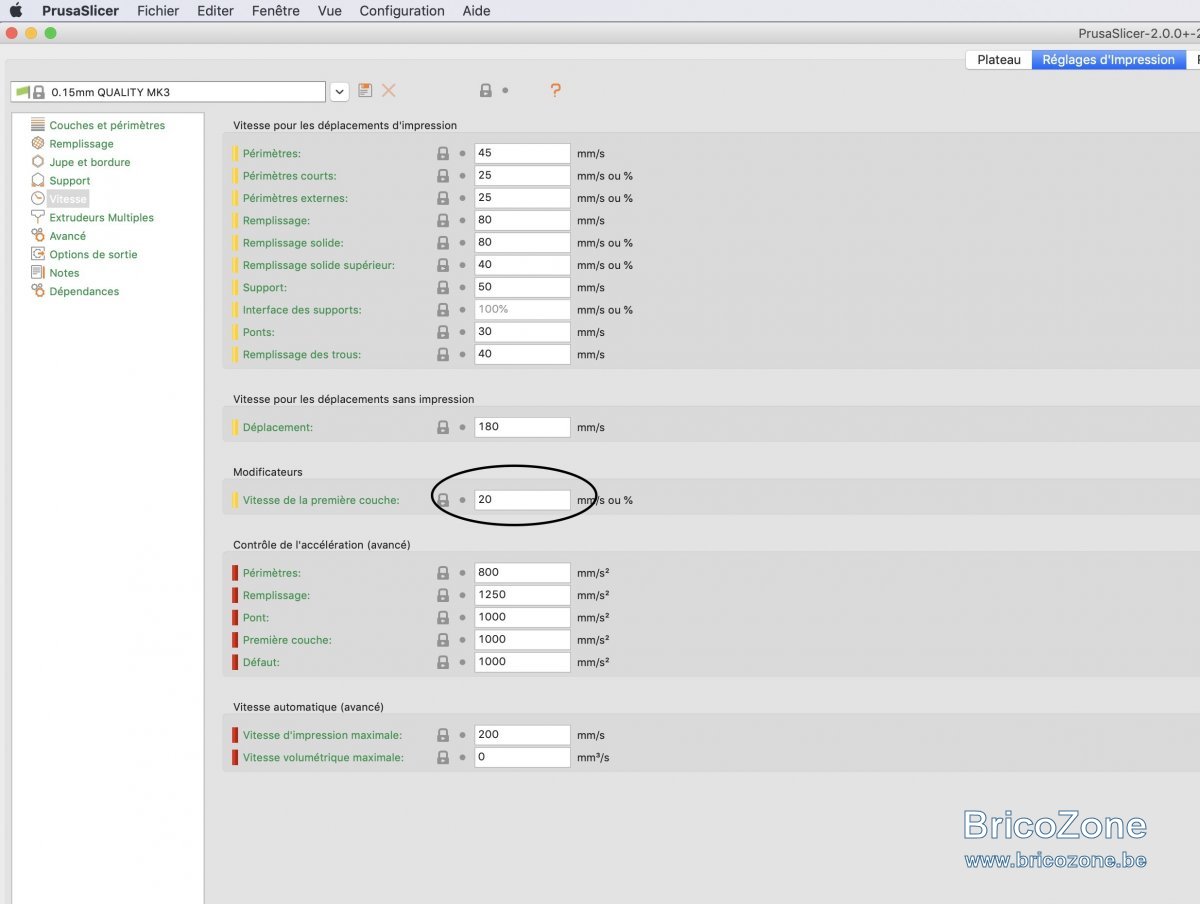Open the Aide menu
1200x904 pixels.
tap(476, 11)
